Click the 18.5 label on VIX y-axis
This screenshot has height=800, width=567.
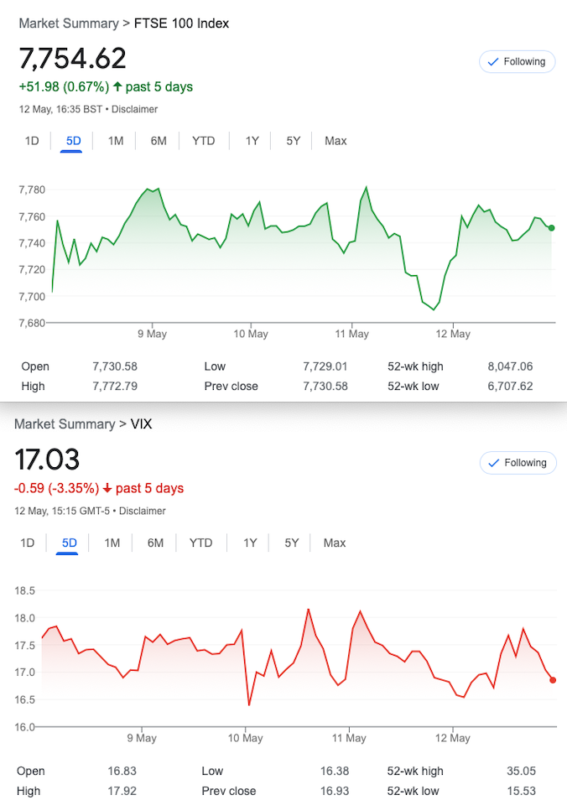[x=24, y=591]
